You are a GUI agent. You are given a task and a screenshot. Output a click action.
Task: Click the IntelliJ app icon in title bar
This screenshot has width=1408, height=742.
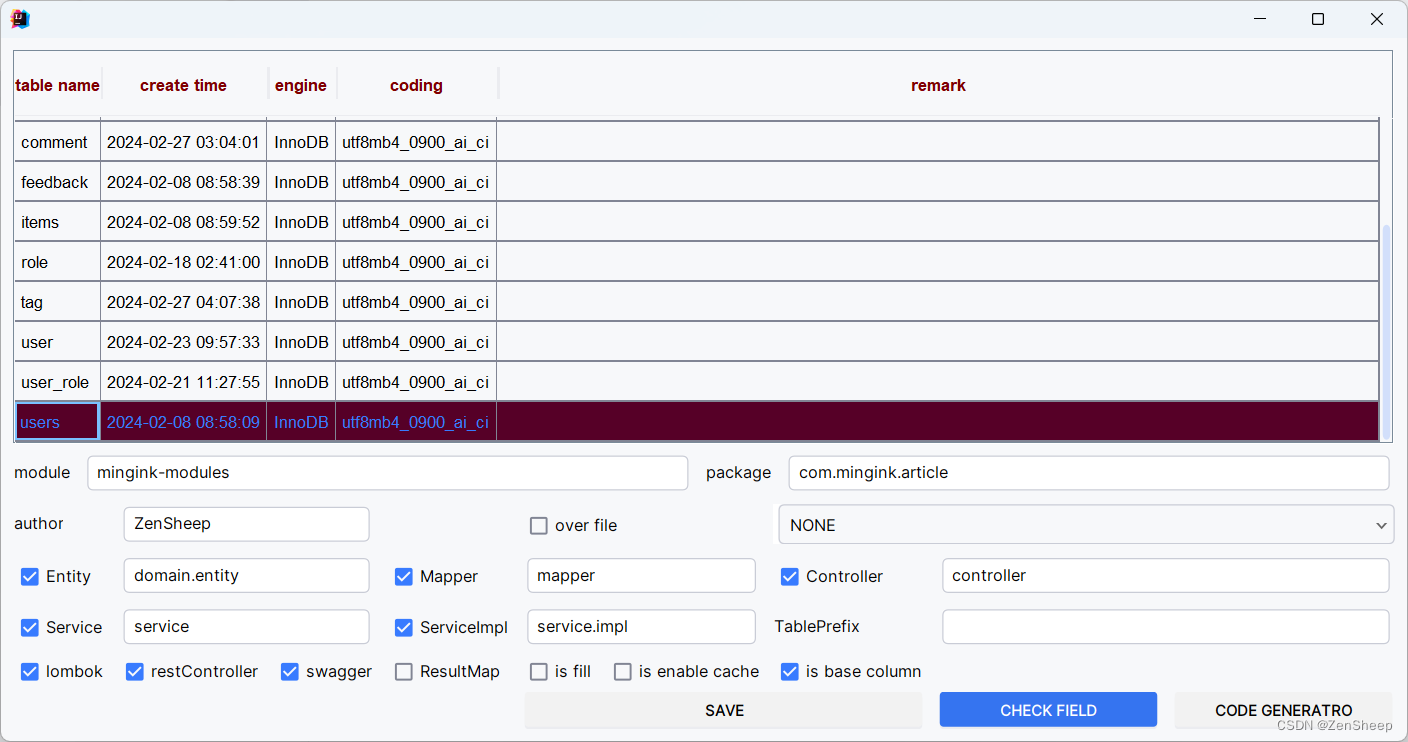coord(20,19)
